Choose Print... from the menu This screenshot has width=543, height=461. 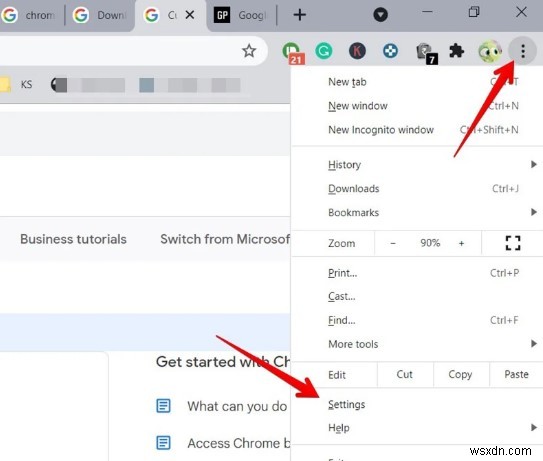(x=417, y=273)
